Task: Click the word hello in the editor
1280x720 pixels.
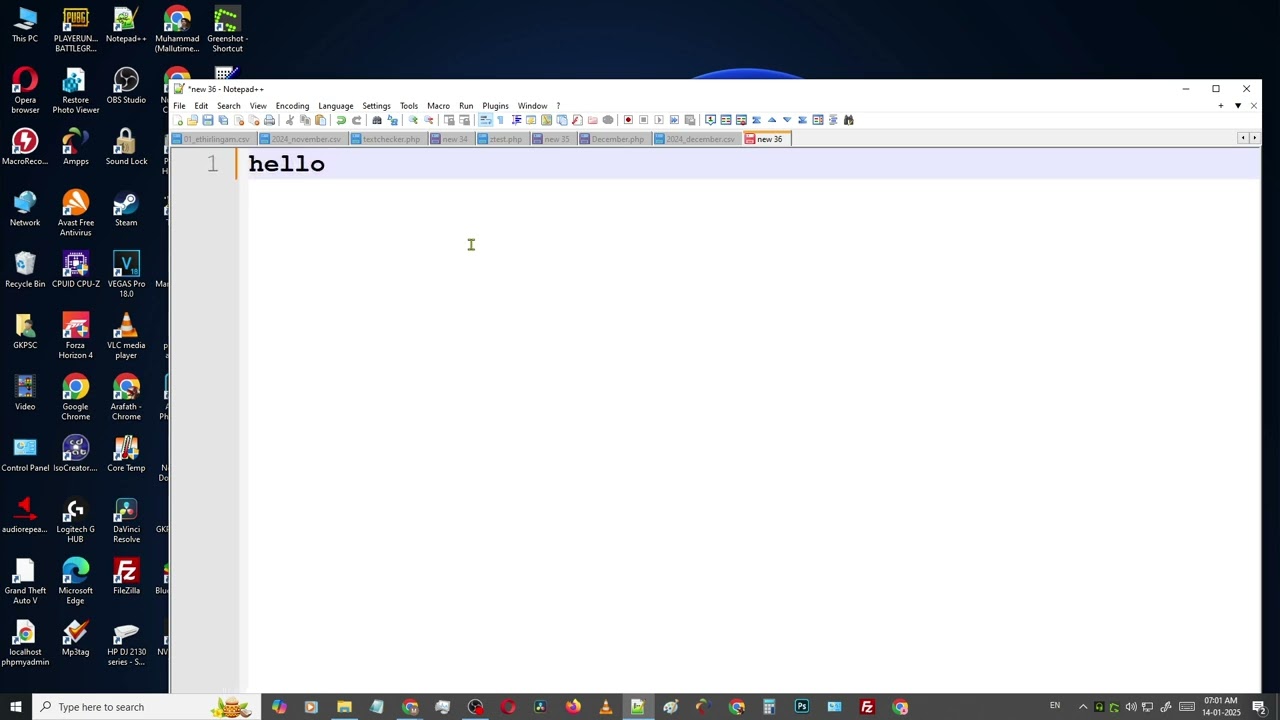Action: coord(286,164)
